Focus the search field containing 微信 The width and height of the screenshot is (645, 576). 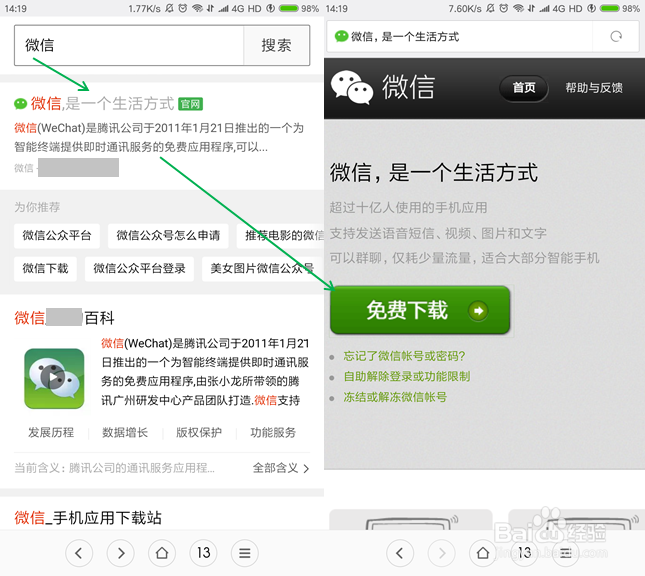coord(129,45)
